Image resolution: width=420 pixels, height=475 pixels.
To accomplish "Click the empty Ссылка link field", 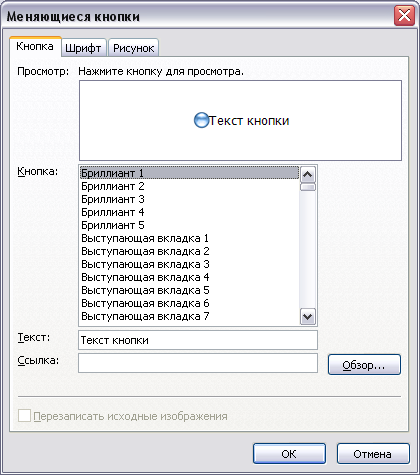I will pyautogui.click(x=198, y=363).
